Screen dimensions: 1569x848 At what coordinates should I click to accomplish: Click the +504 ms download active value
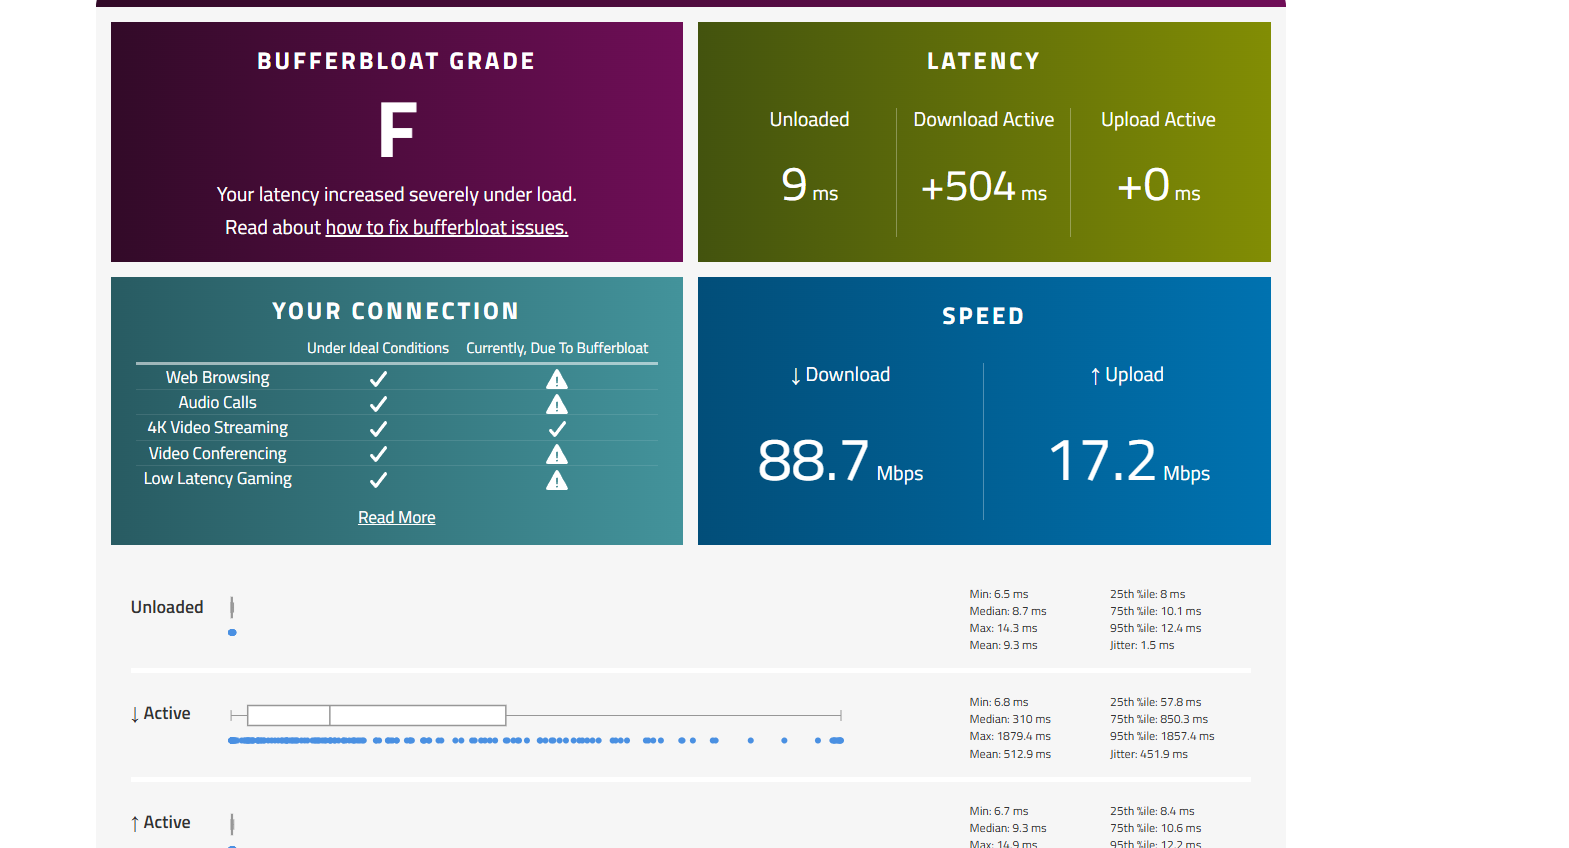pos(984,186)
